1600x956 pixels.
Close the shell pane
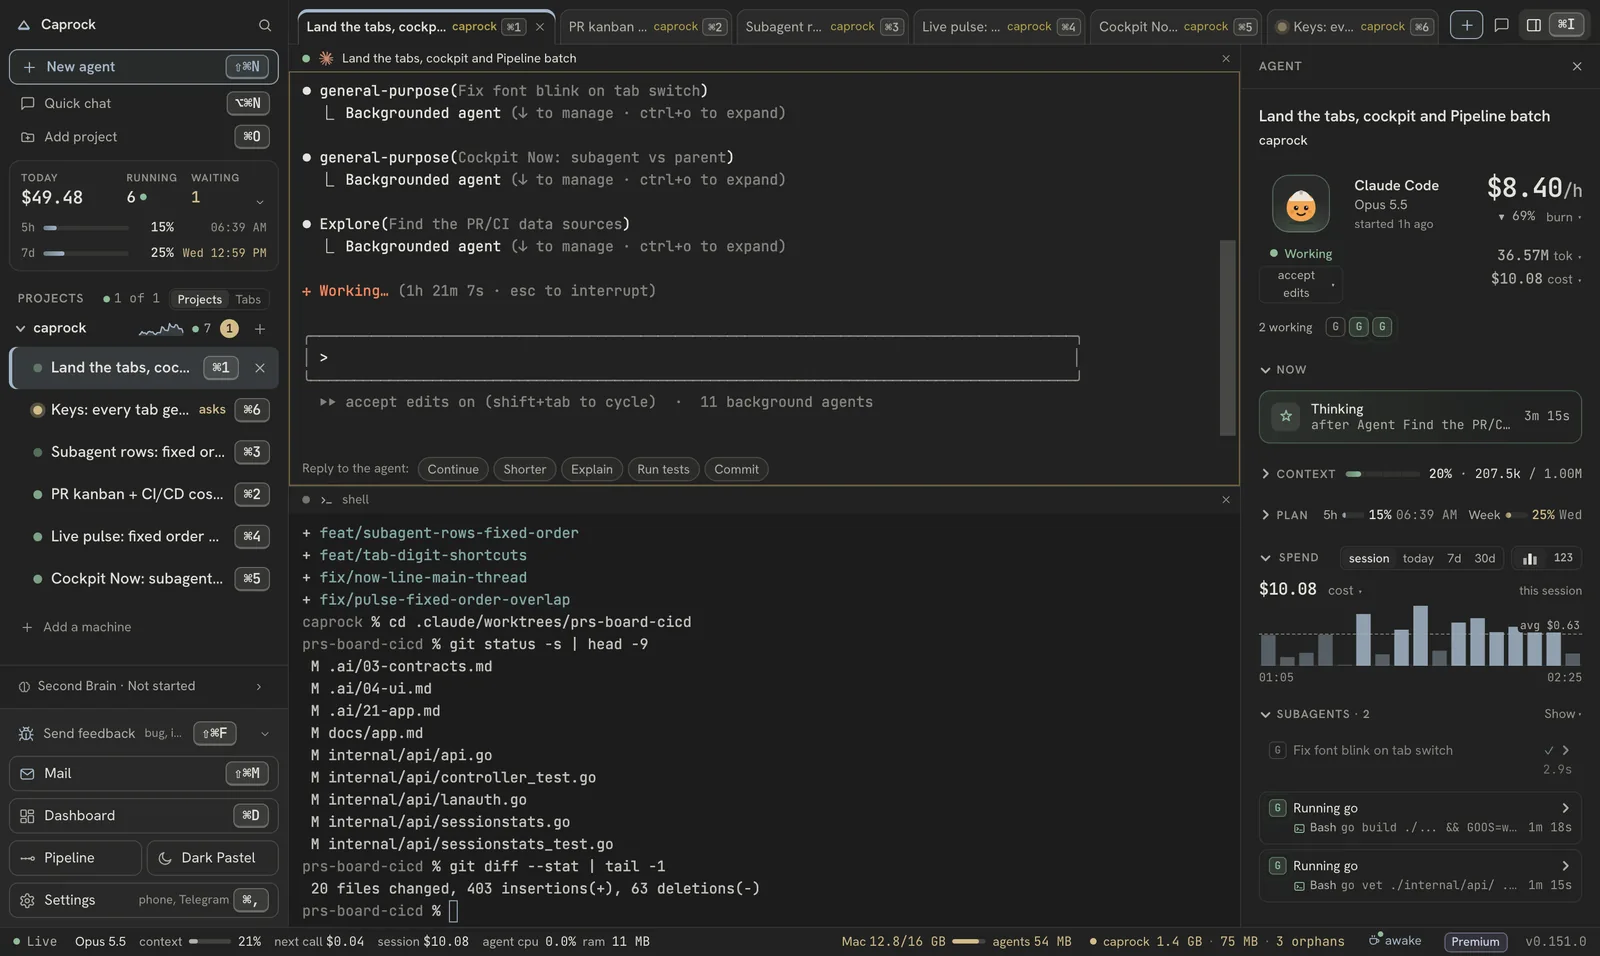1226,500
